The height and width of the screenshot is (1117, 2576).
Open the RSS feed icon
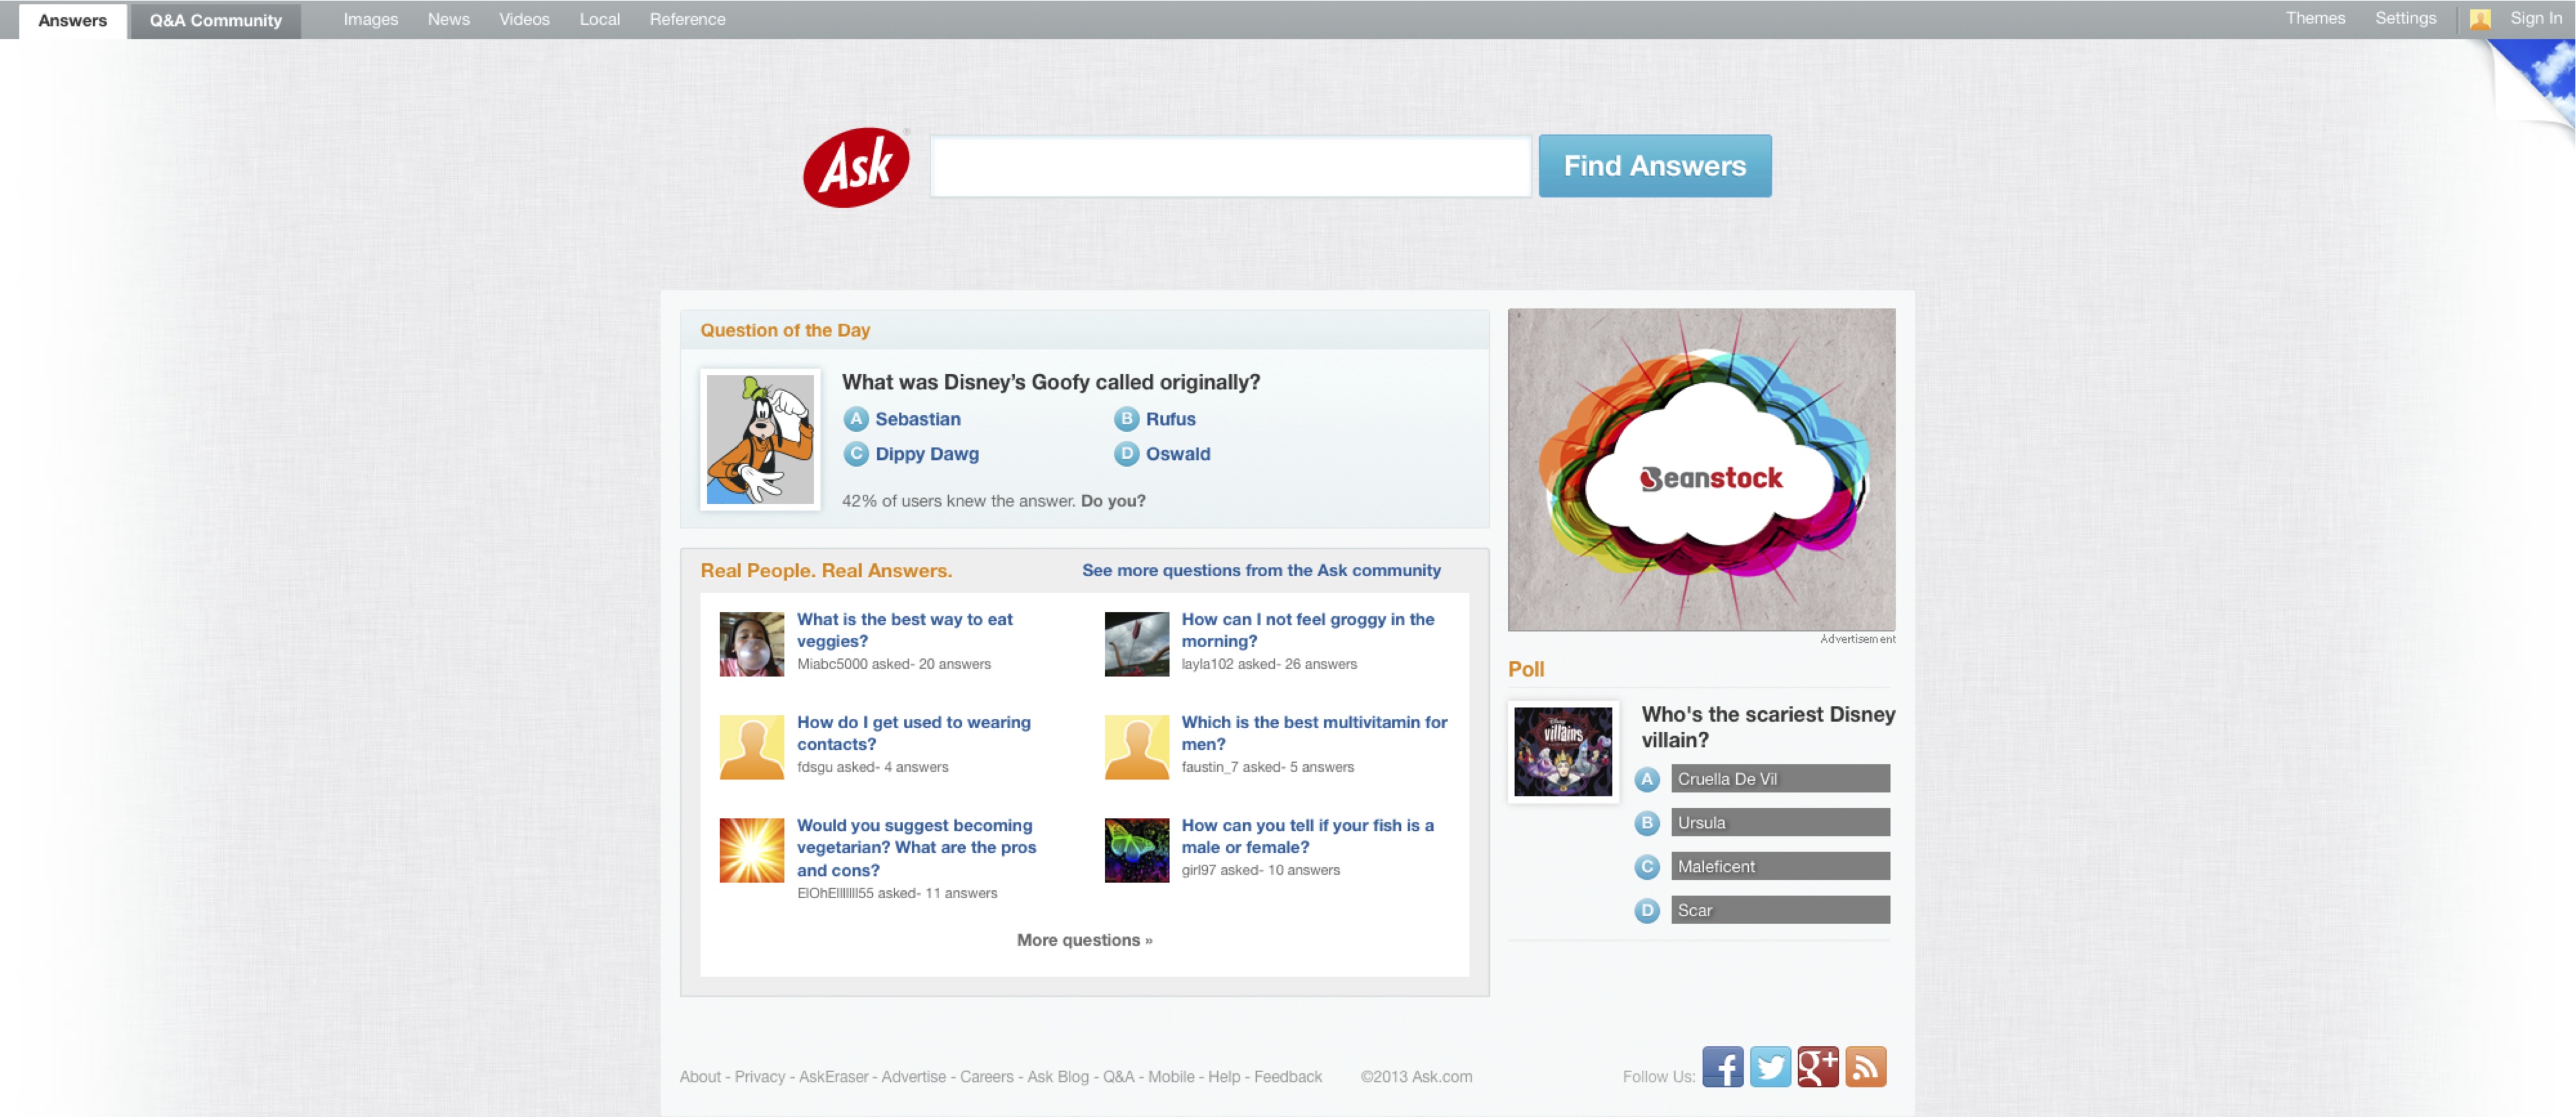pyautogui.click(x=1865, y=1066)
